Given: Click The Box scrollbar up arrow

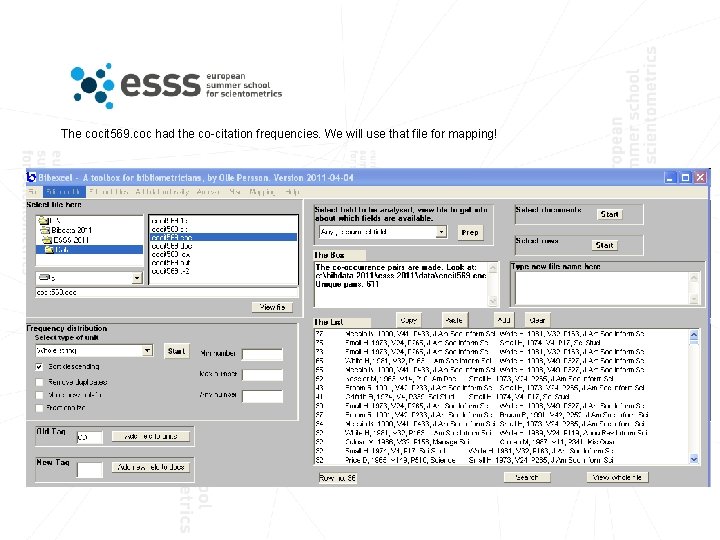Looking at the screenshot, I should tap(493, 268).
